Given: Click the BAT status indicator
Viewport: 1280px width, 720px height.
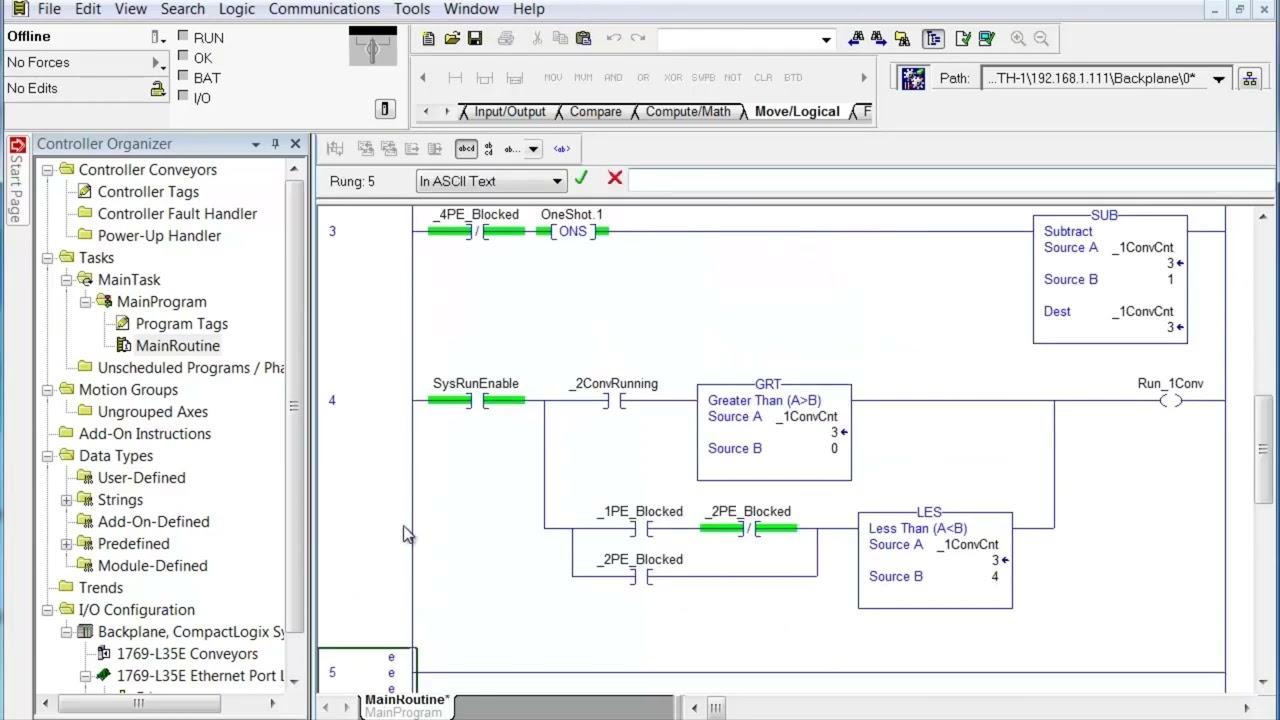Looking at the screenshot, I should [183, 76].
